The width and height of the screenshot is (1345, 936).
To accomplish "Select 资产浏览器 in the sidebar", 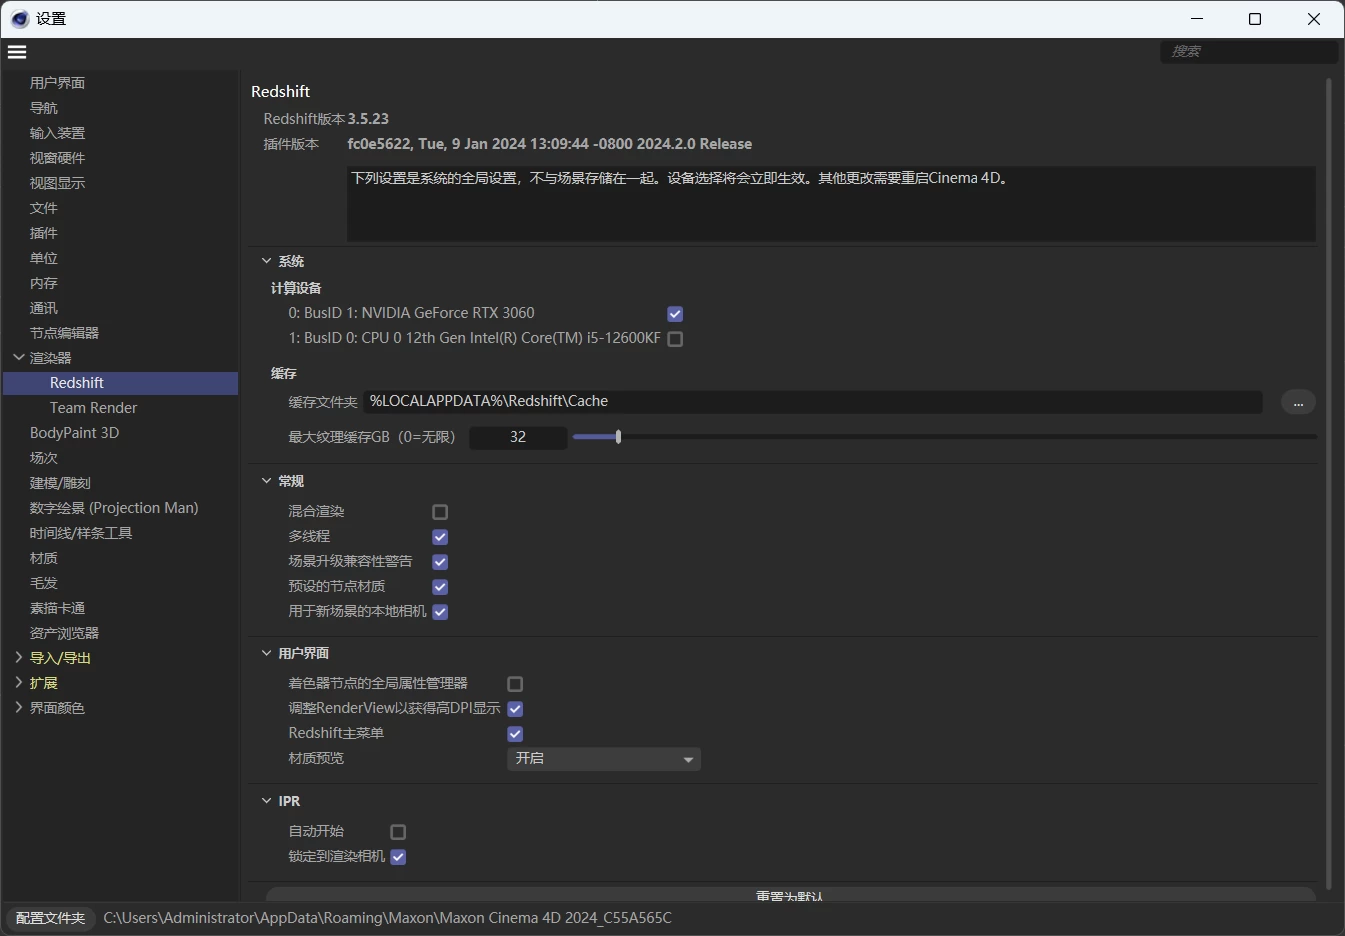I will click(64, 633).
